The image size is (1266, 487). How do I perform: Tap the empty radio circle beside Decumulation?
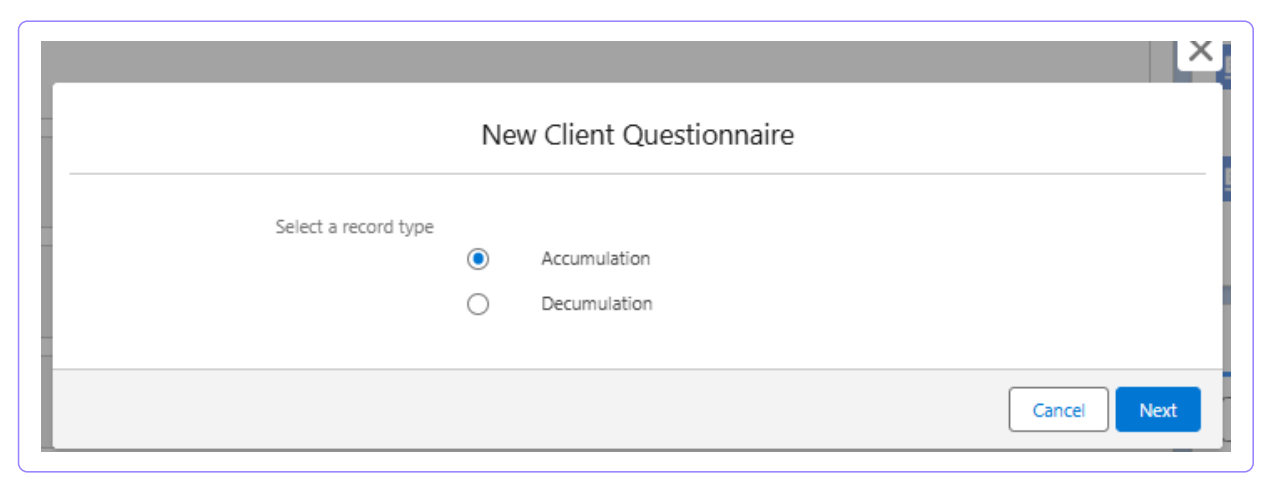pos(478,304)
